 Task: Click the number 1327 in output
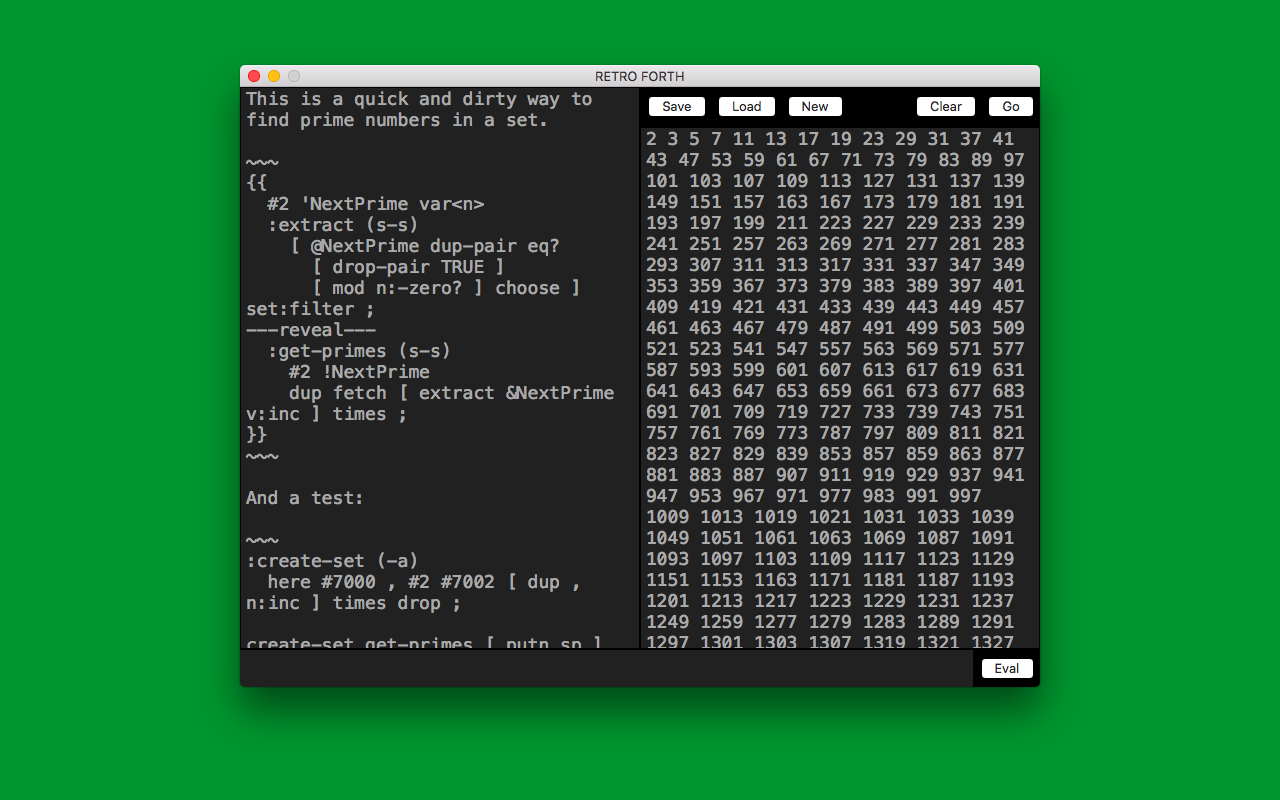(x=993, y=642)
